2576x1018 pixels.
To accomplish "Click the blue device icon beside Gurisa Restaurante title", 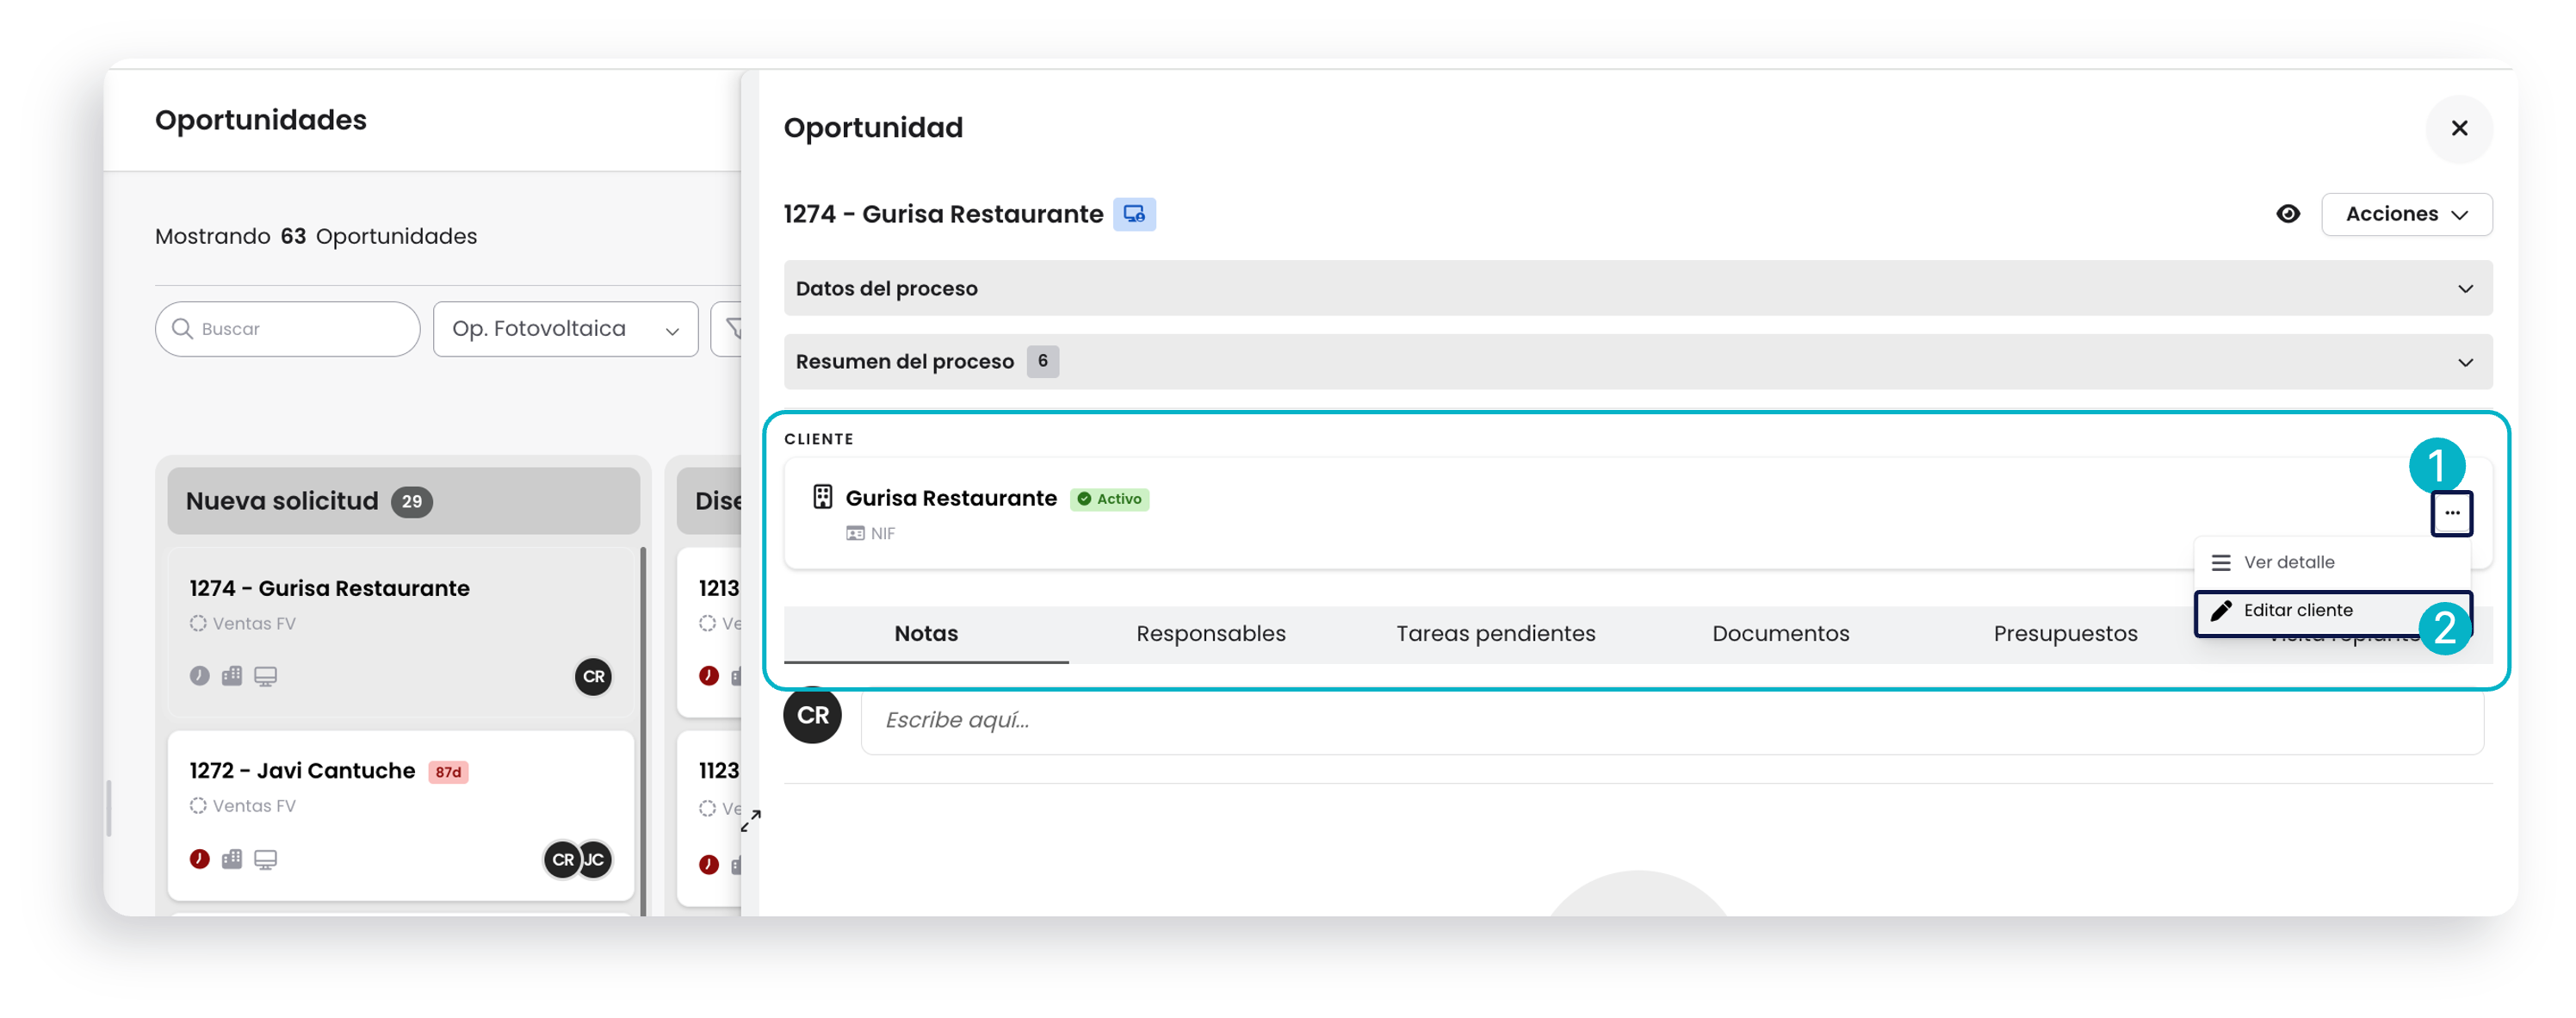I will pos(1134,214).
